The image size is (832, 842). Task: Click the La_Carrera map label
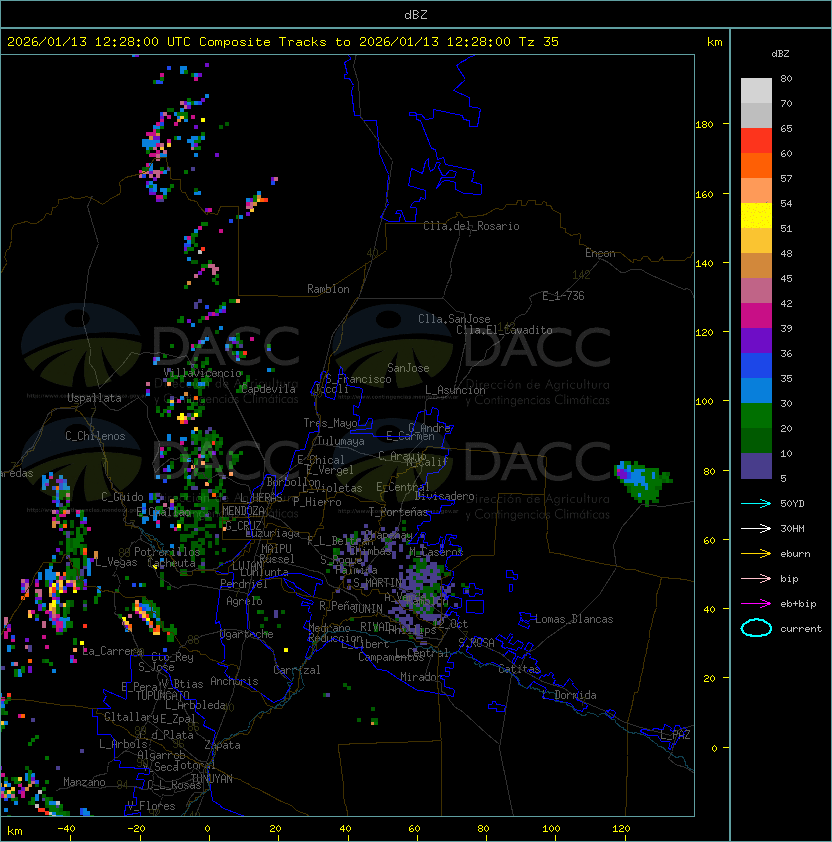113,651
